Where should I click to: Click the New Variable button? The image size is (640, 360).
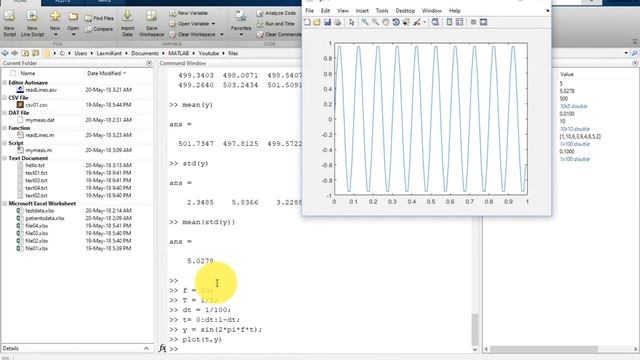click(x=189, y=13)
